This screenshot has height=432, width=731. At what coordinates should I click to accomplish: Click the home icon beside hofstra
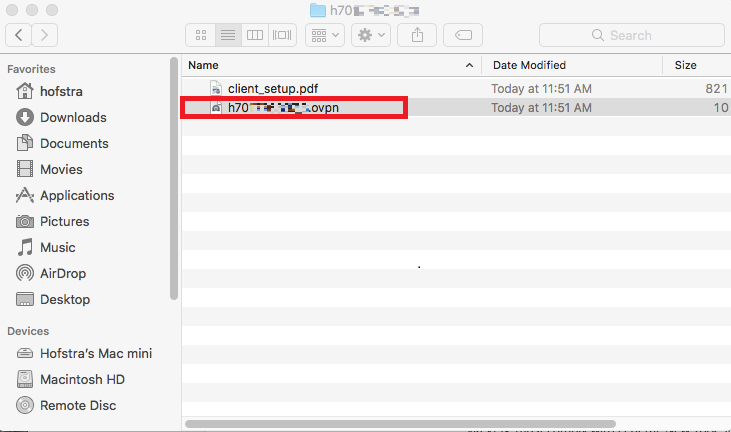click(25, 91)
